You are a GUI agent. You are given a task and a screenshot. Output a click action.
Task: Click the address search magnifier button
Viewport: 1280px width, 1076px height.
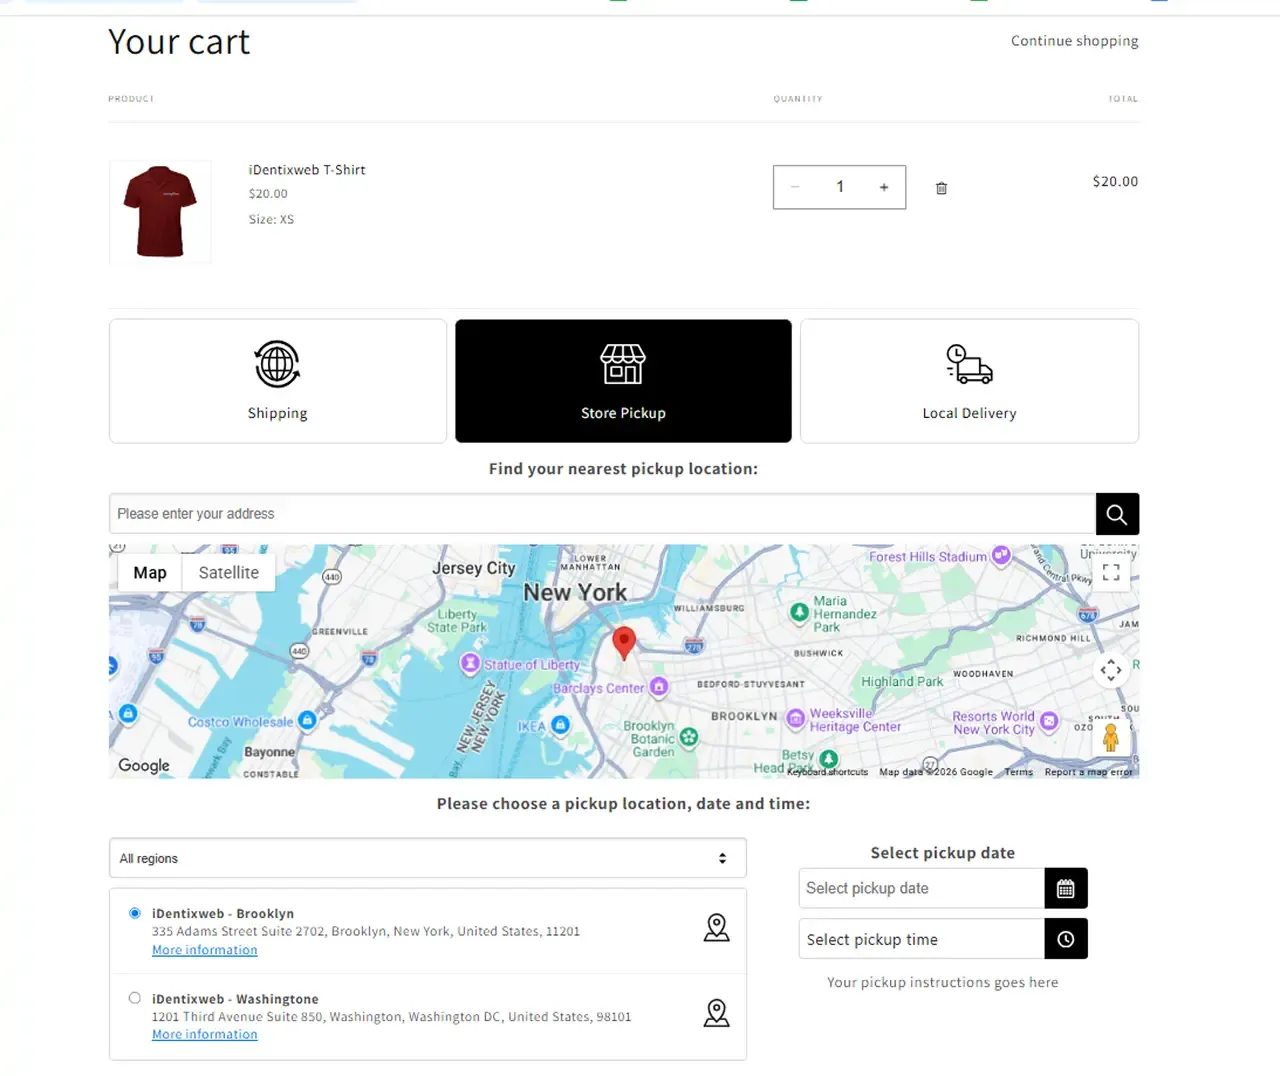1117,514
